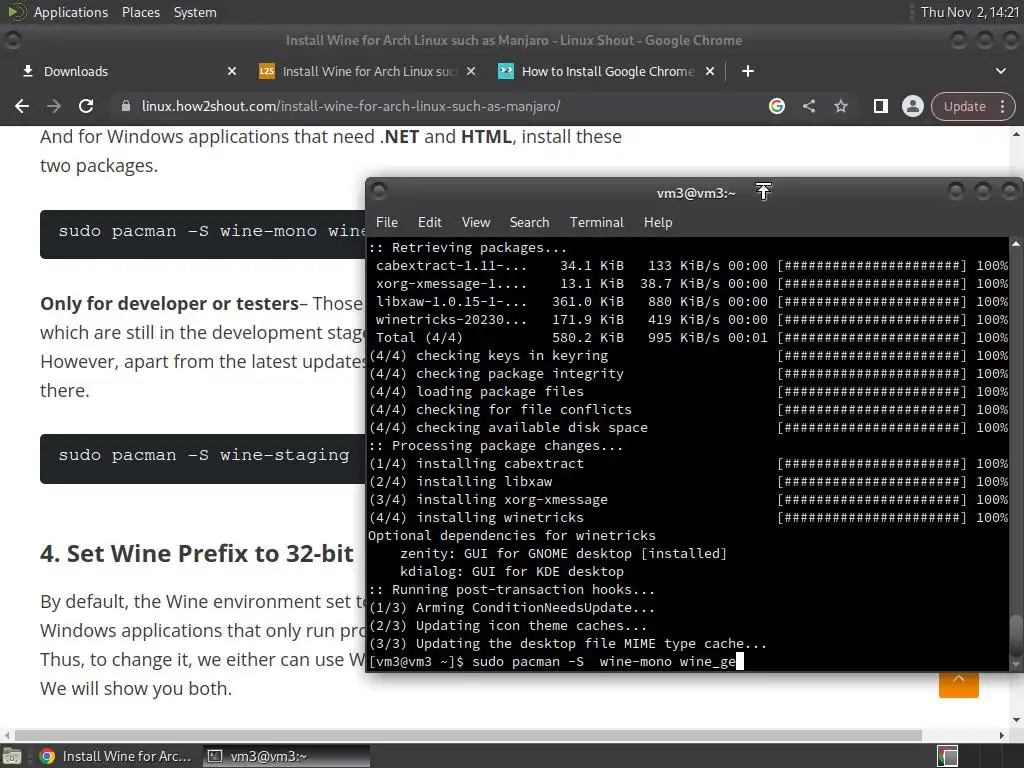The image size is (1024, 768).
Task: Click the download icon on Downloads tab
Action: pos(27,71)
